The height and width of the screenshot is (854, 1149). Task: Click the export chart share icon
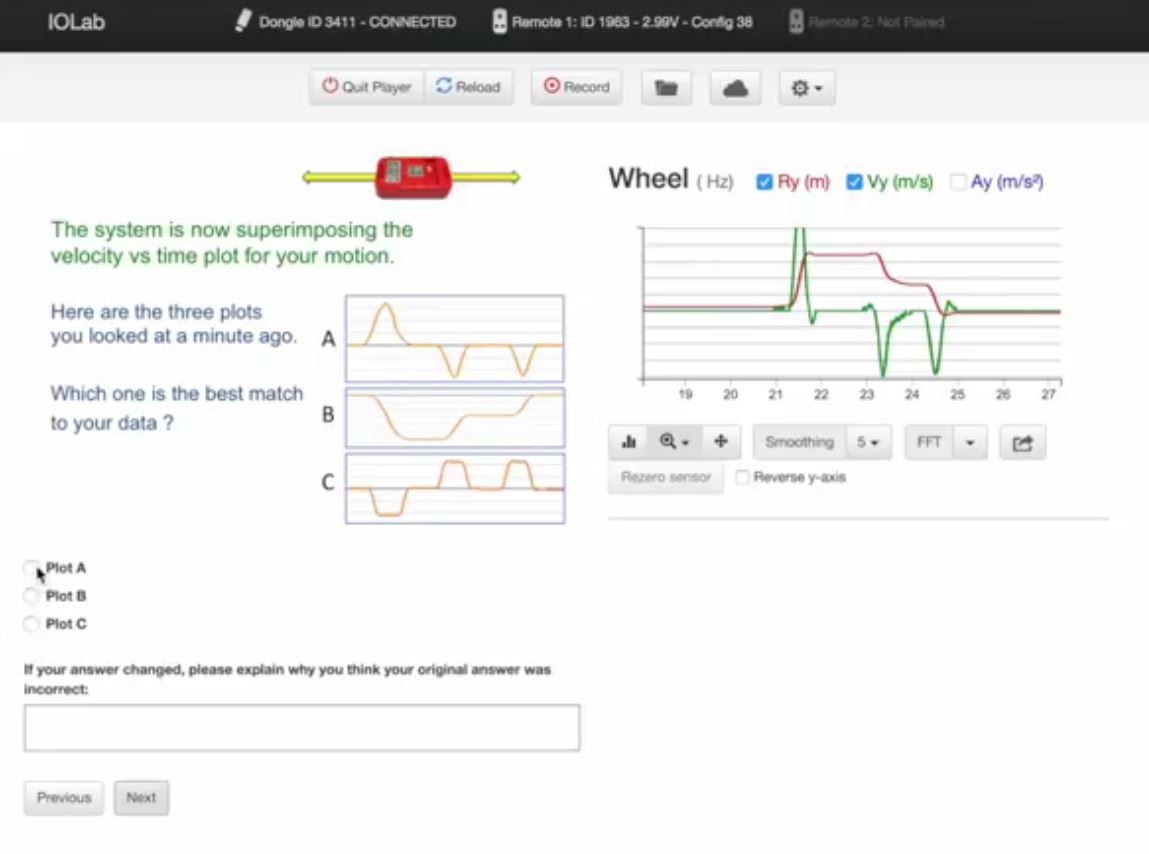1022,442
